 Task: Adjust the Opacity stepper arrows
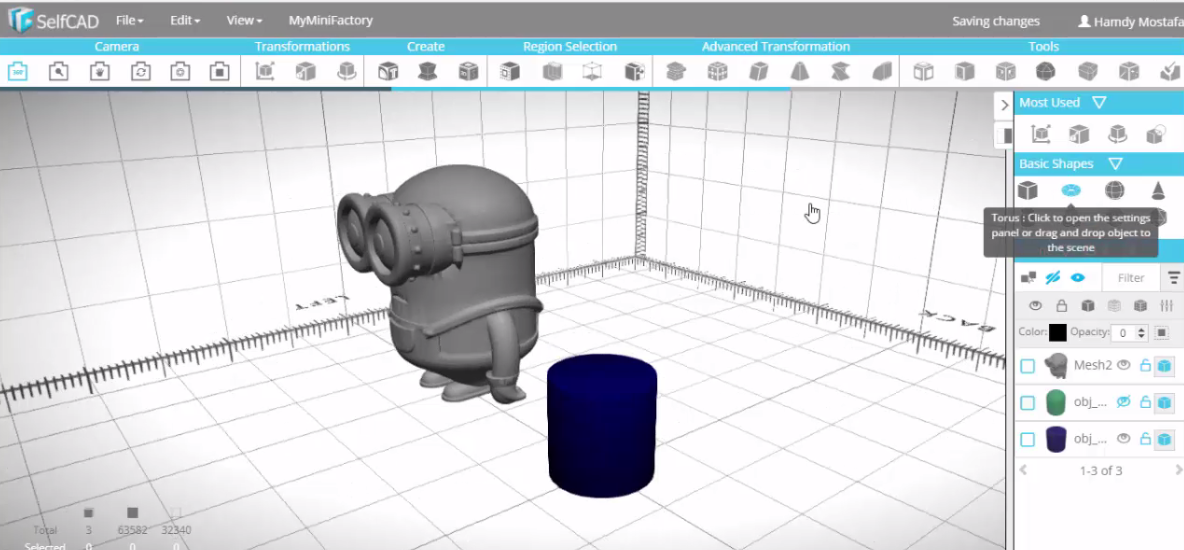pyautogui.click(x=1142, y=332)
